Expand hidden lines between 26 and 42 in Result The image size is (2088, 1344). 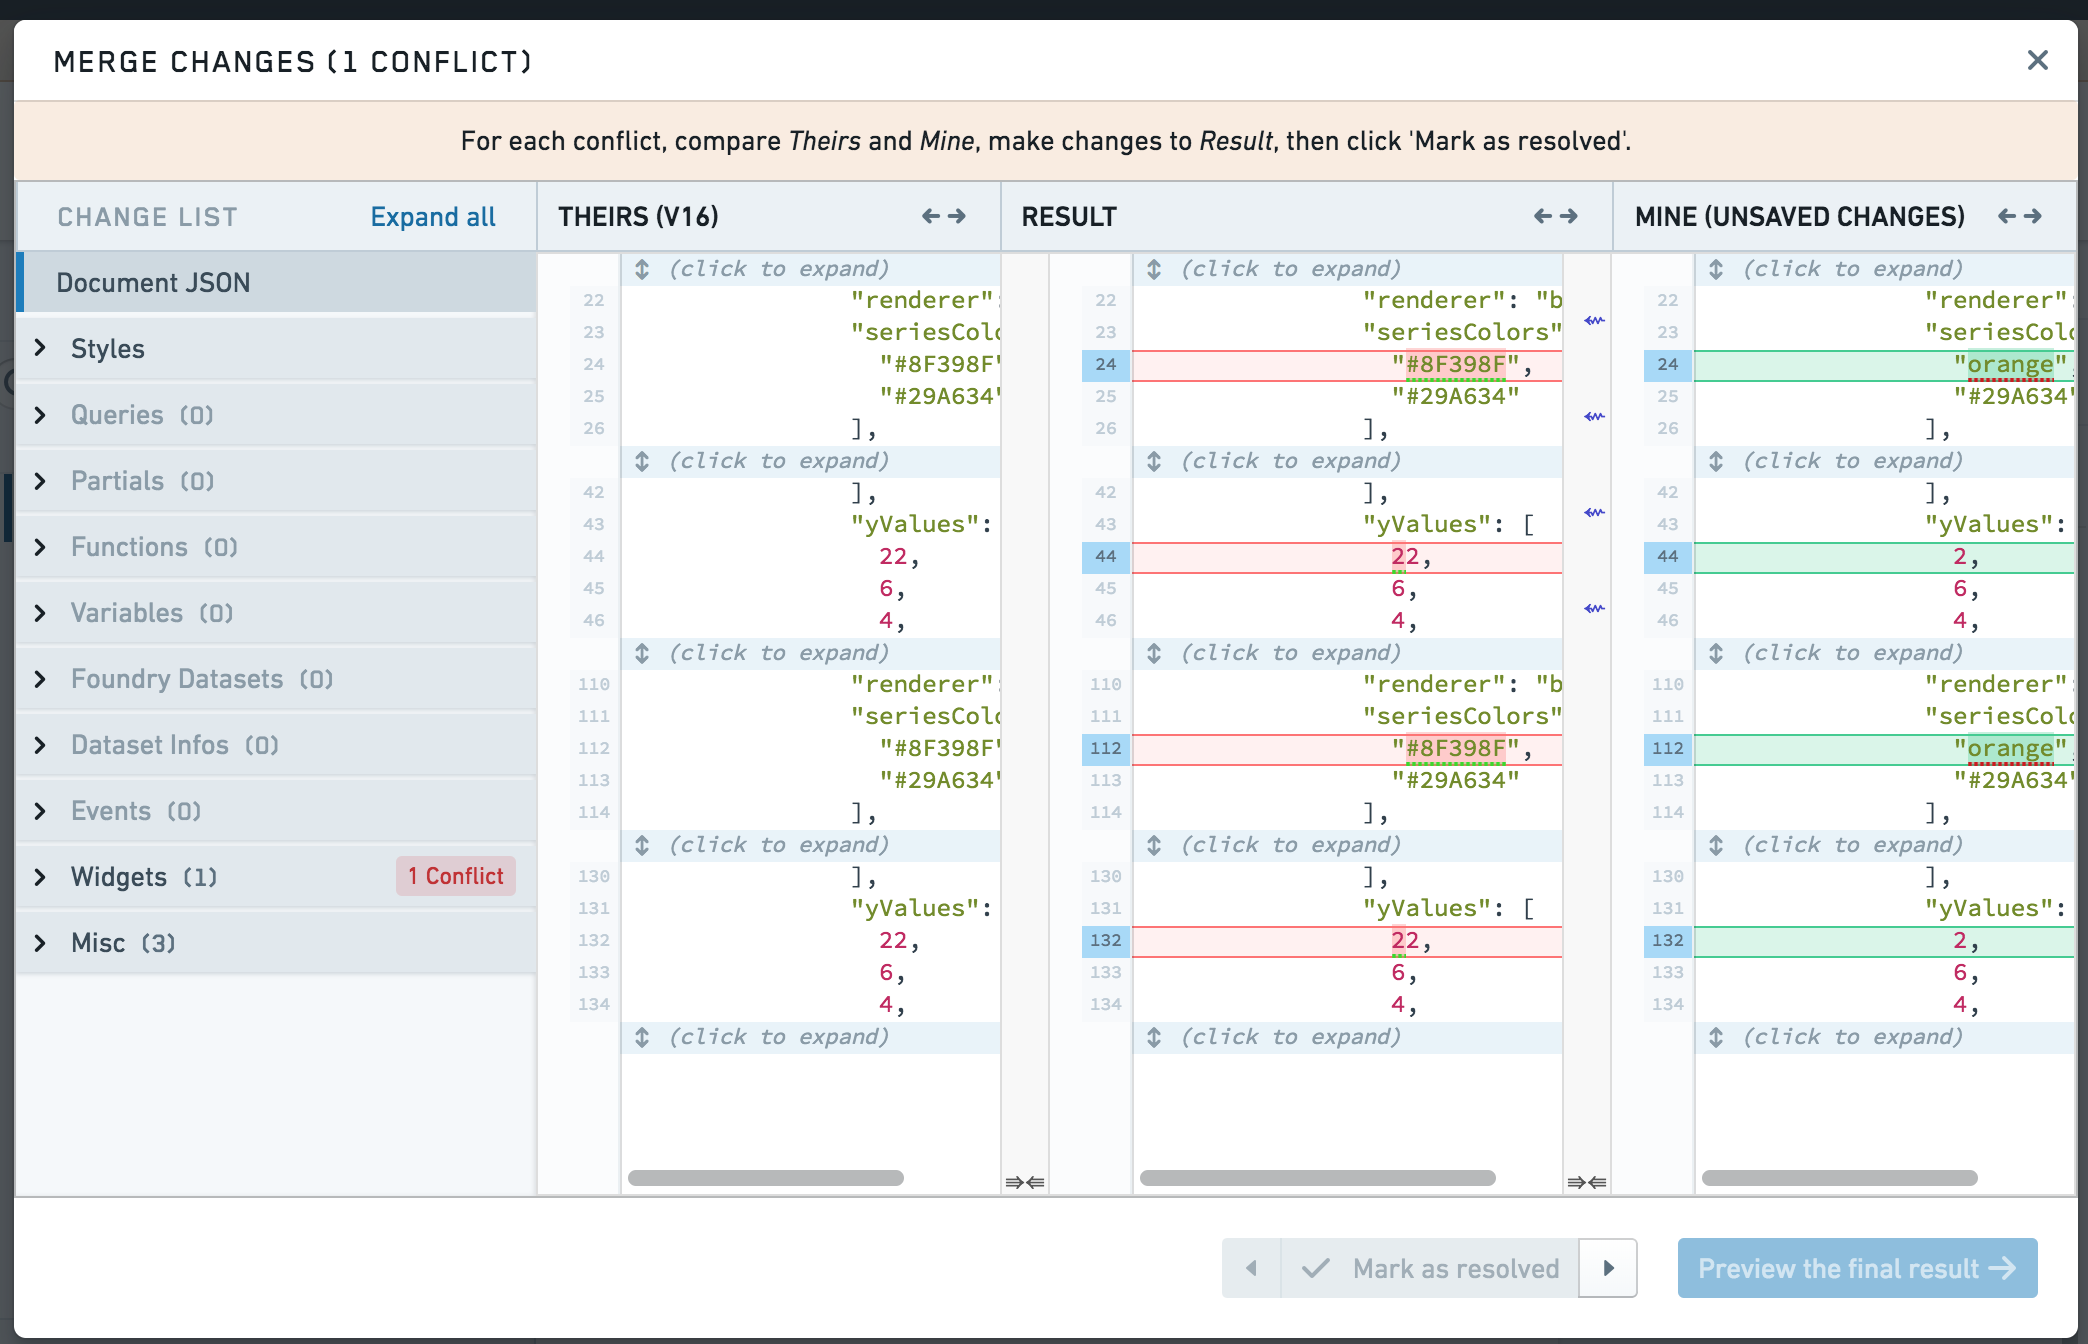(x=1347, y=460)
